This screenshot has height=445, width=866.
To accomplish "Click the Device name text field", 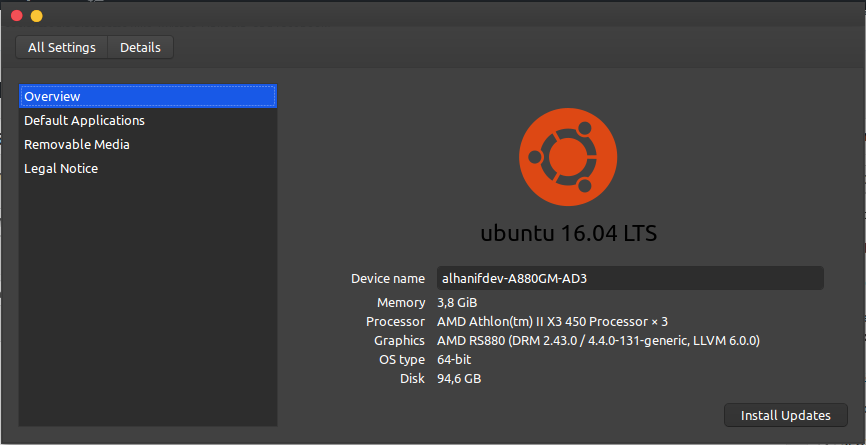I will pyautogui.click(x=630, y=278).
